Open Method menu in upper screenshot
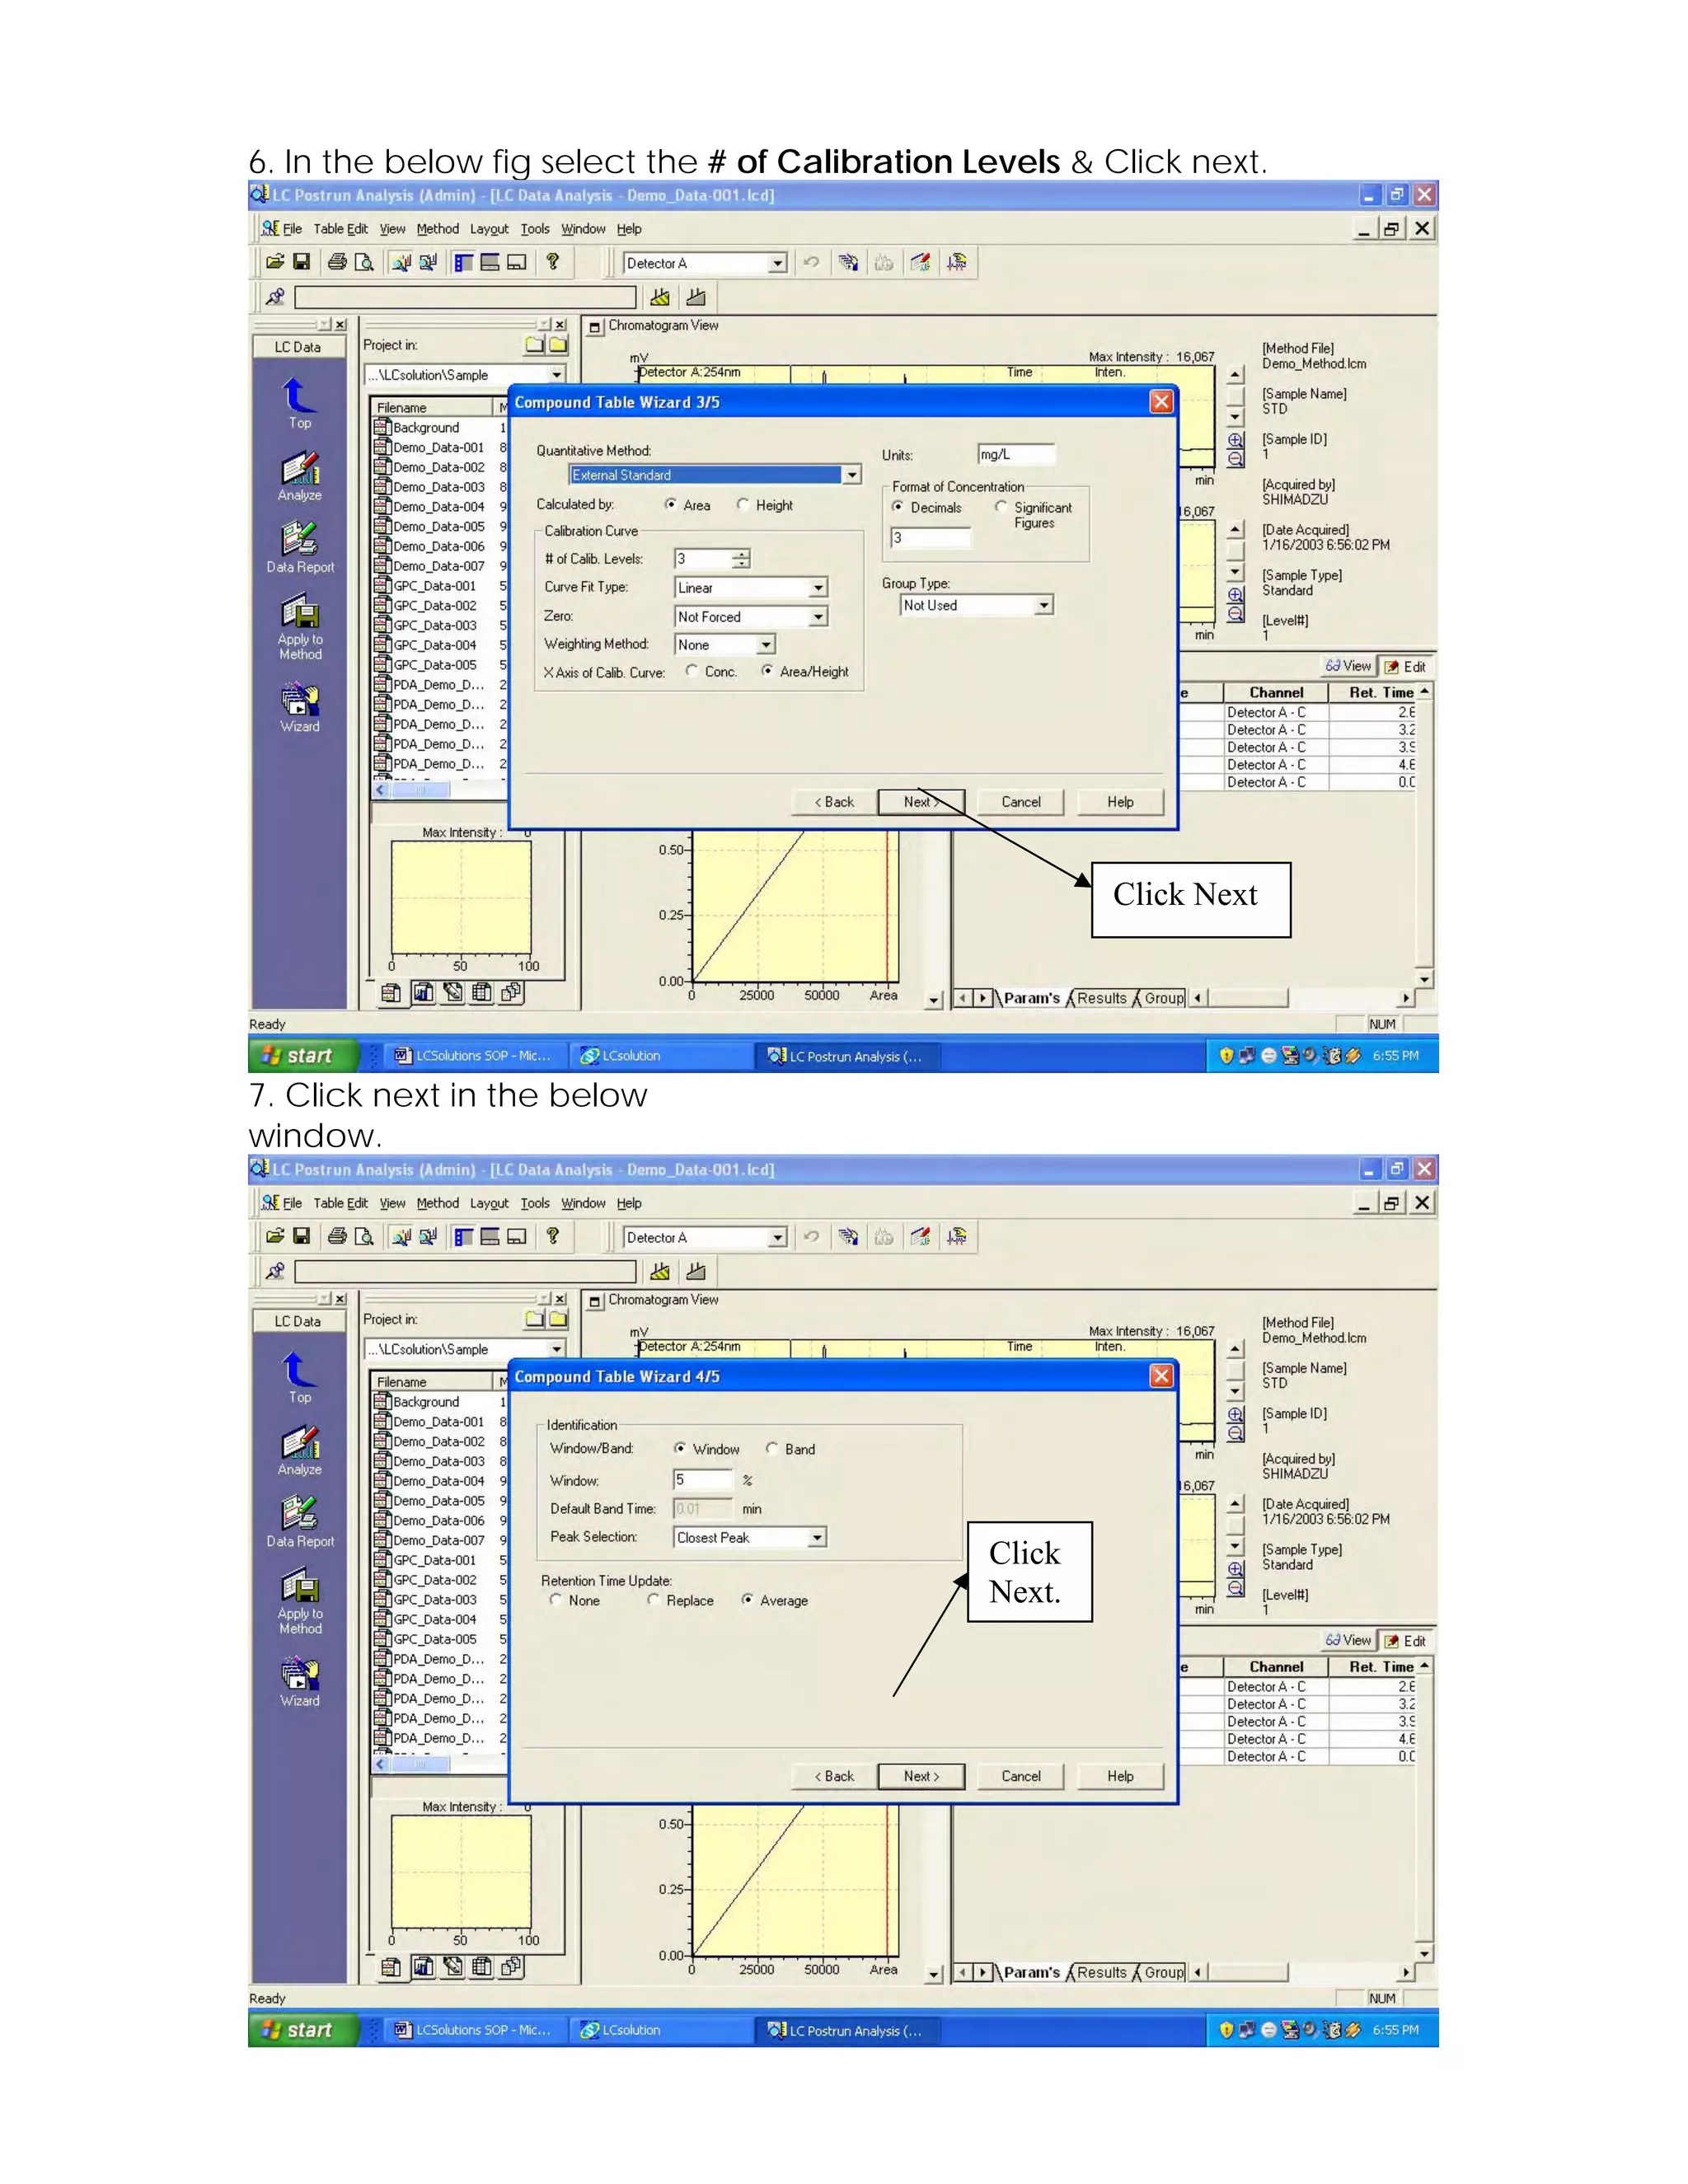The height and width of the screenshot is (2184, 1688). [x=437, y=229]
